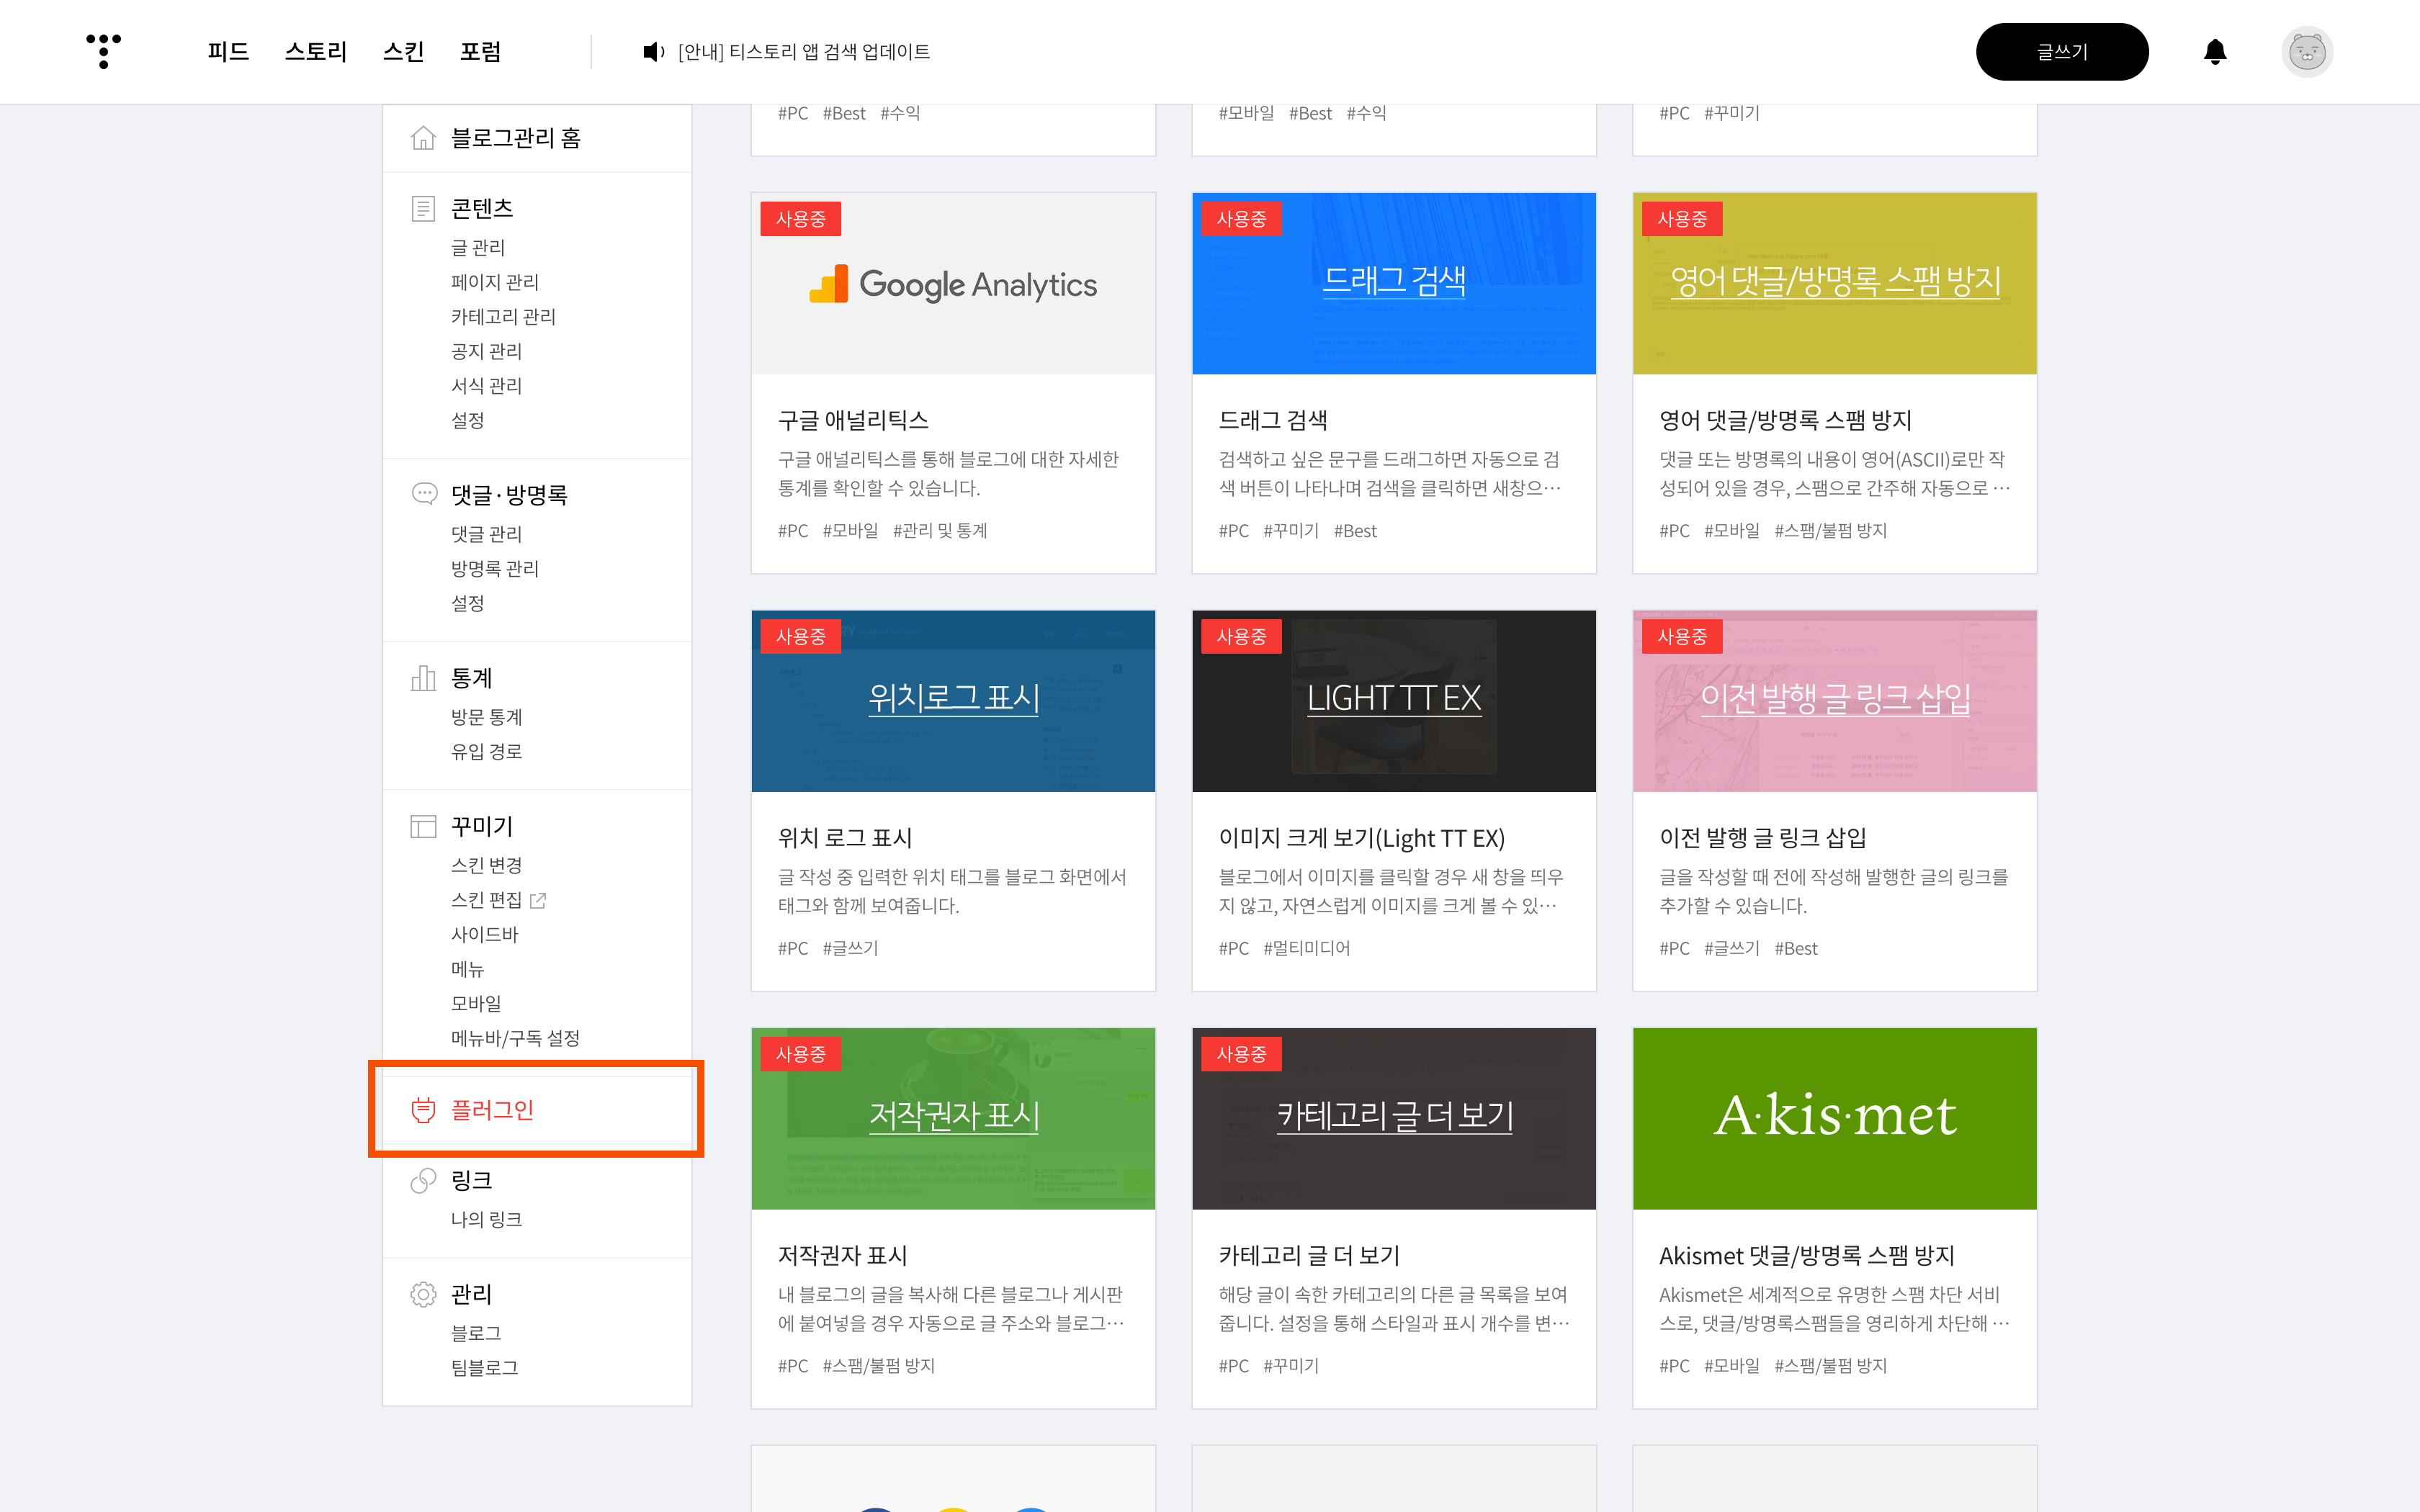Open 설정 under 댓글·방명록

(x=468, y=603)
